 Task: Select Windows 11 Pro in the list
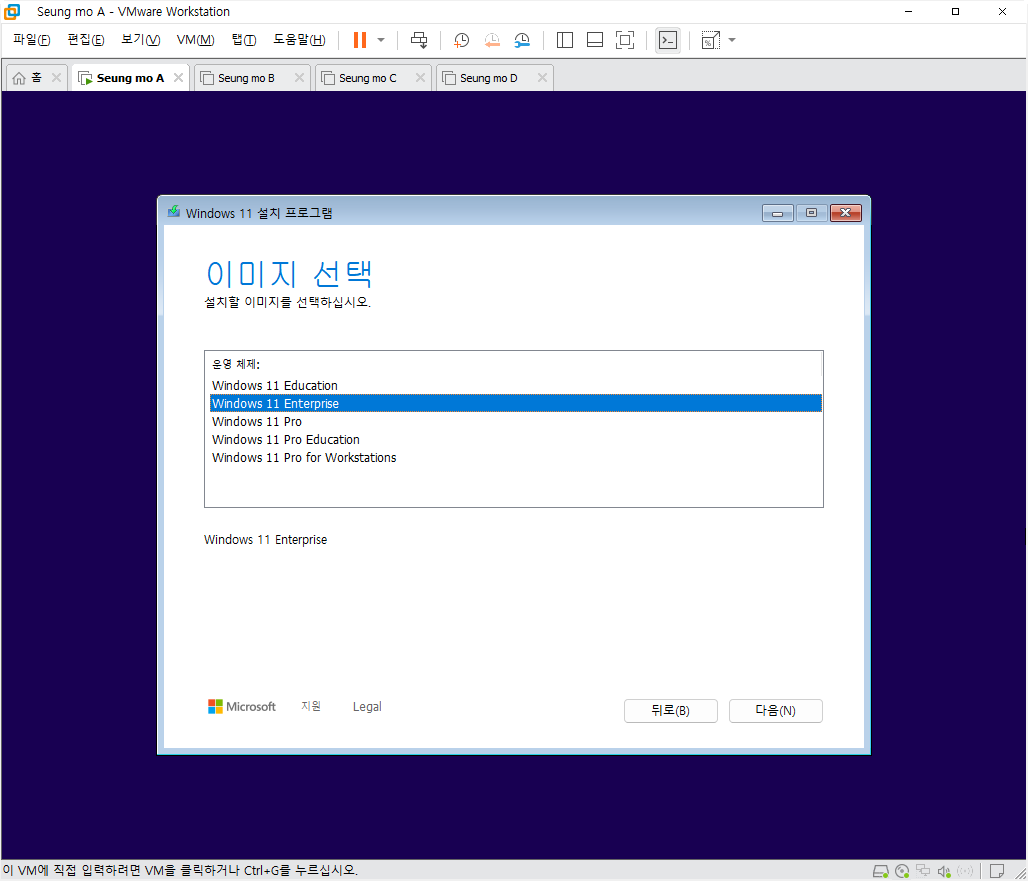click(515, 421)
